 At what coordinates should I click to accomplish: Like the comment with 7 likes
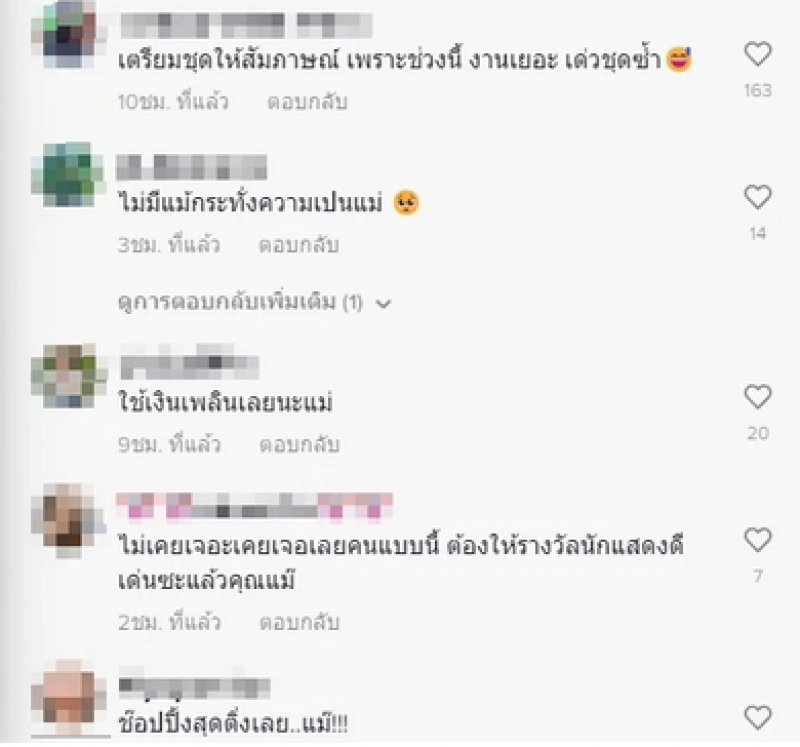coord(758,540)
